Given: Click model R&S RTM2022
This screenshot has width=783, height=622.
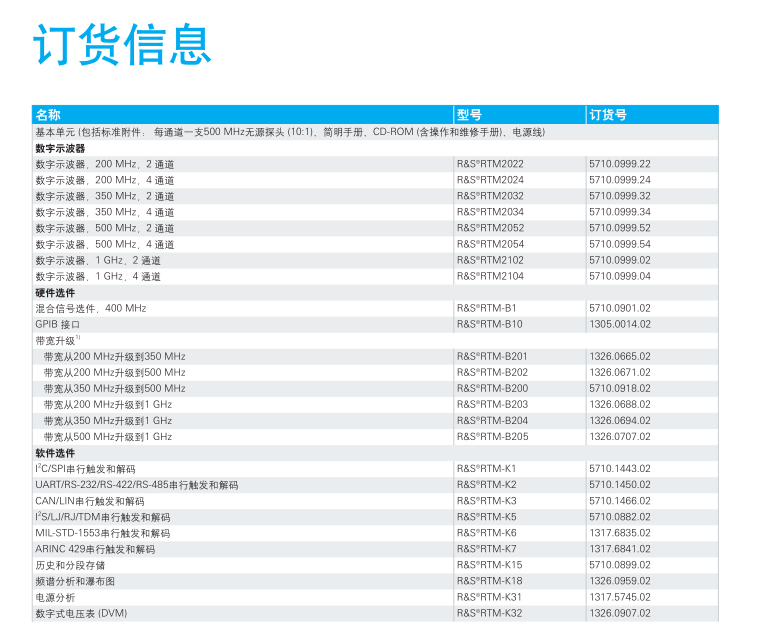Looking at the screenshot, I should (x=490, y=164).
